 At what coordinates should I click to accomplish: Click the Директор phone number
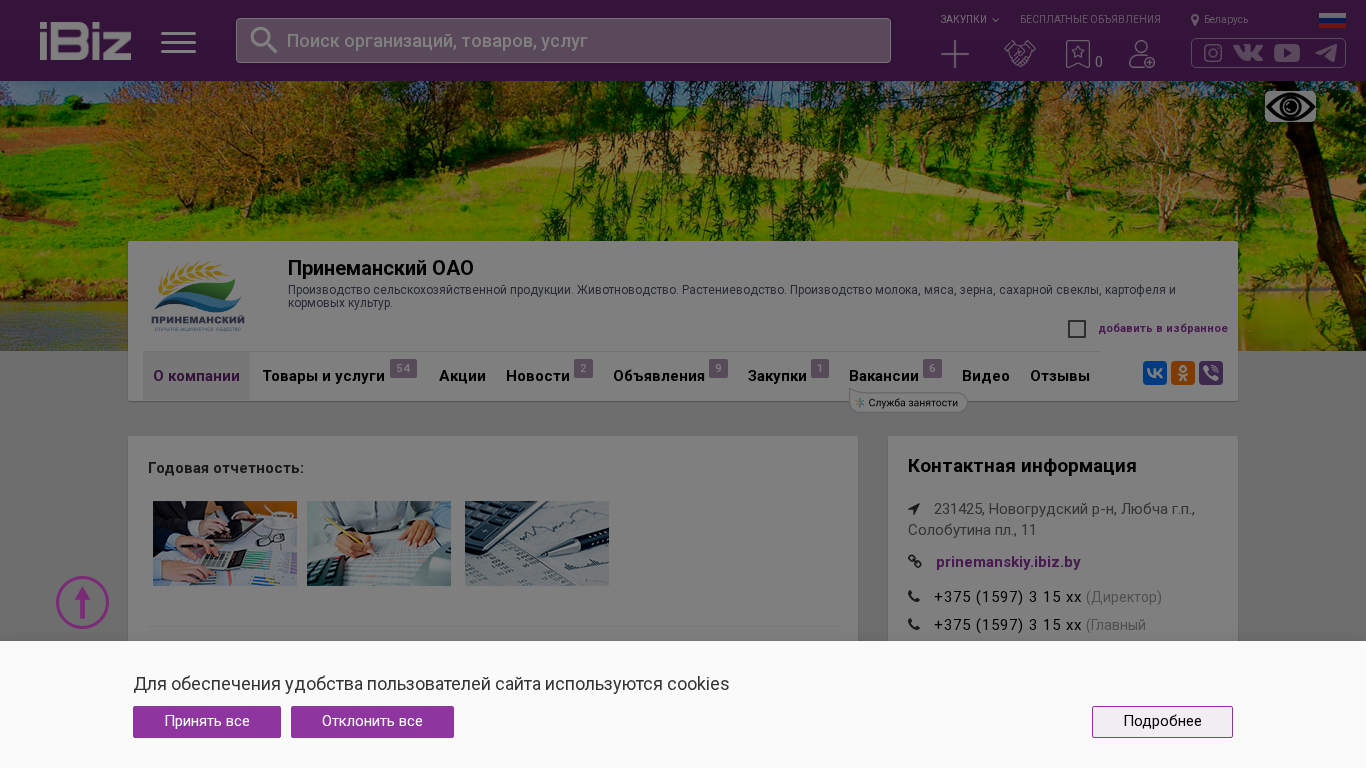tap(1008, 597)
